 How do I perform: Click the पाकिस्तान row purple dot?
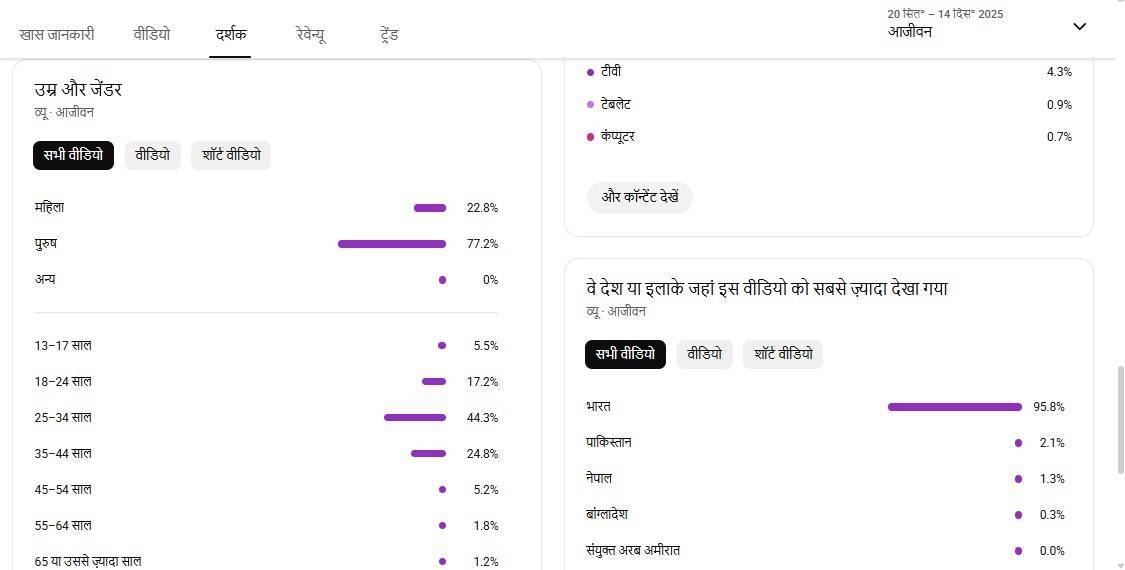click(x=1018, y=443)
